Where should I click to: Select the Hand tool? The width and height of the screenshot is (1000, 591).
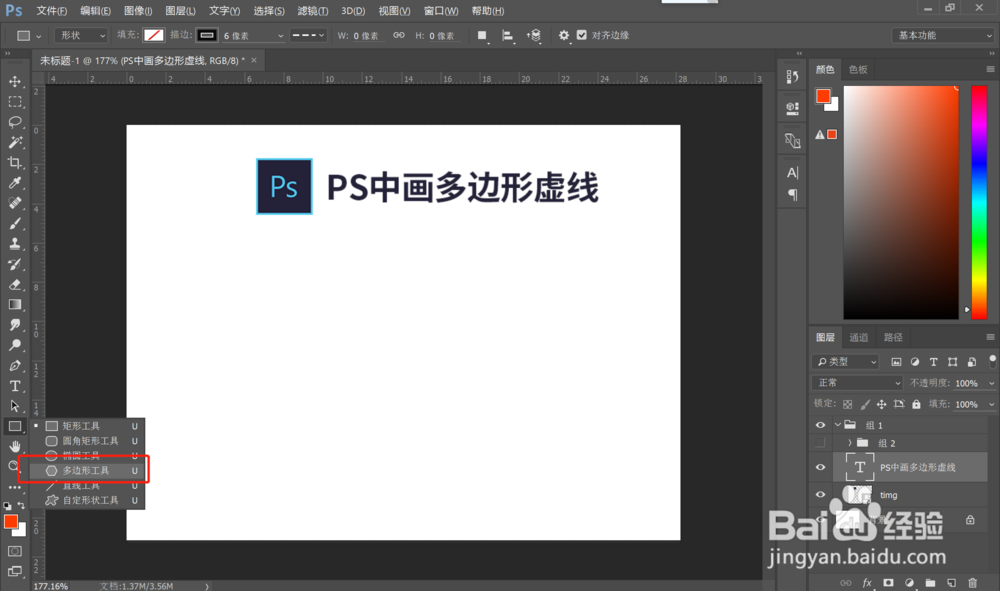(15, 447)
